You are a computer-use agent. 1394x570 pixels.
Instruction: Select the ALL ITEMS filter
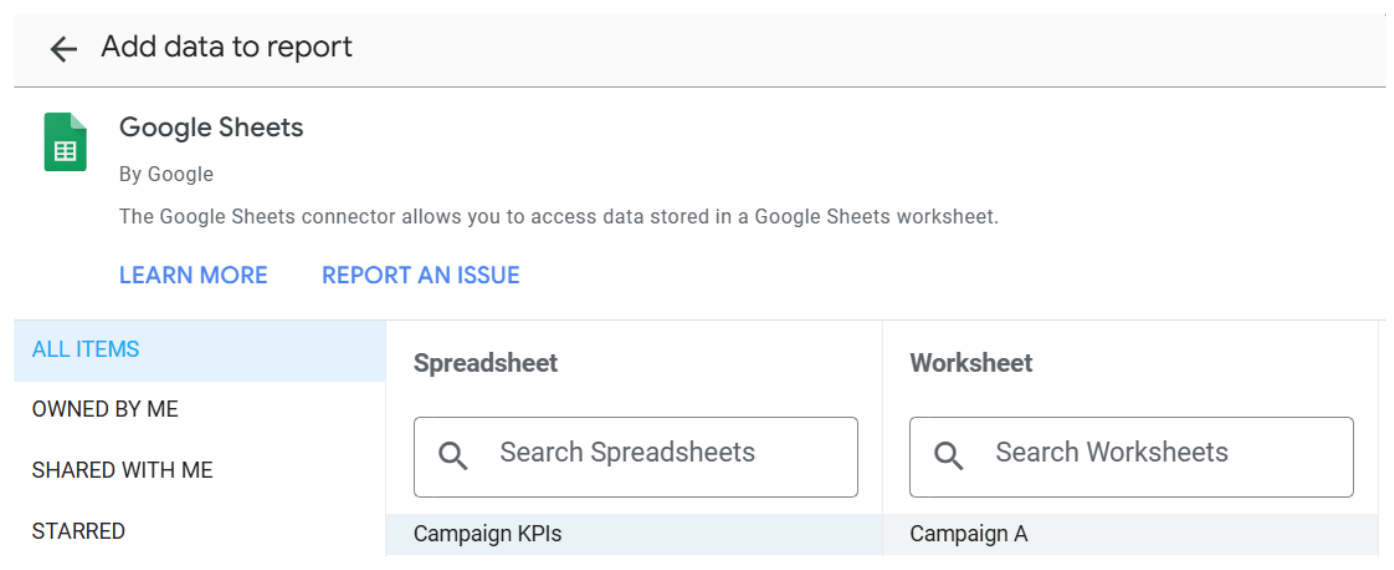[200, 350]
